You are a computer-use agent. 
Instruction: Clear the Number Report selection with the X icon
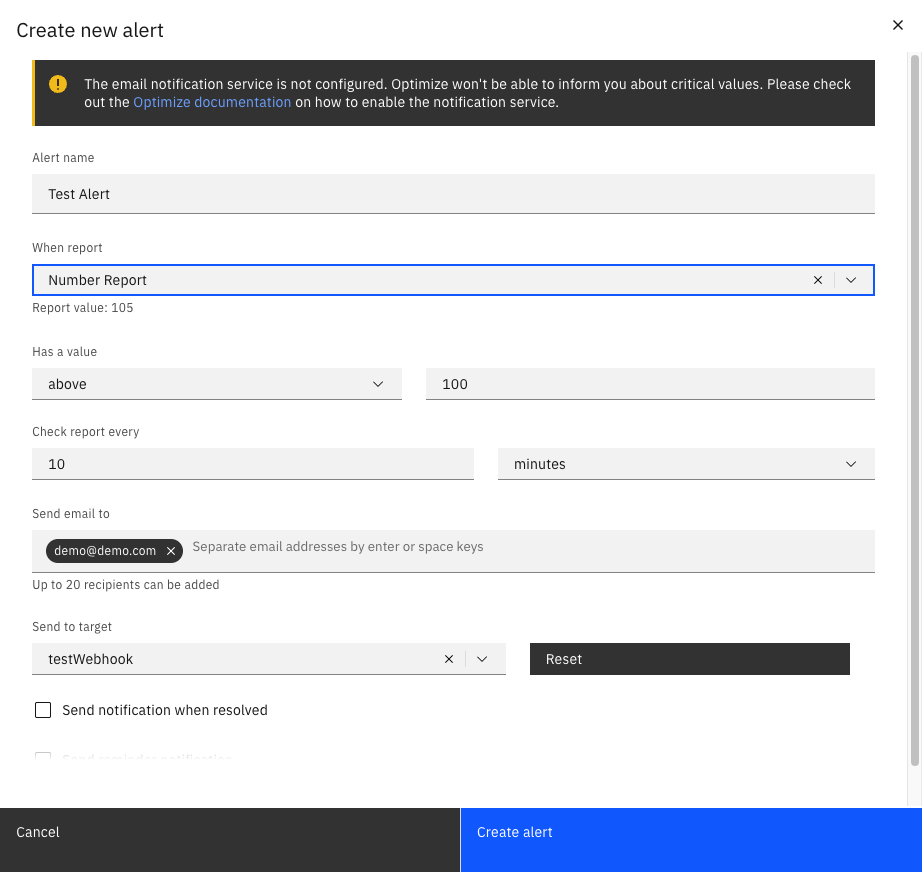tap(818, 280)
